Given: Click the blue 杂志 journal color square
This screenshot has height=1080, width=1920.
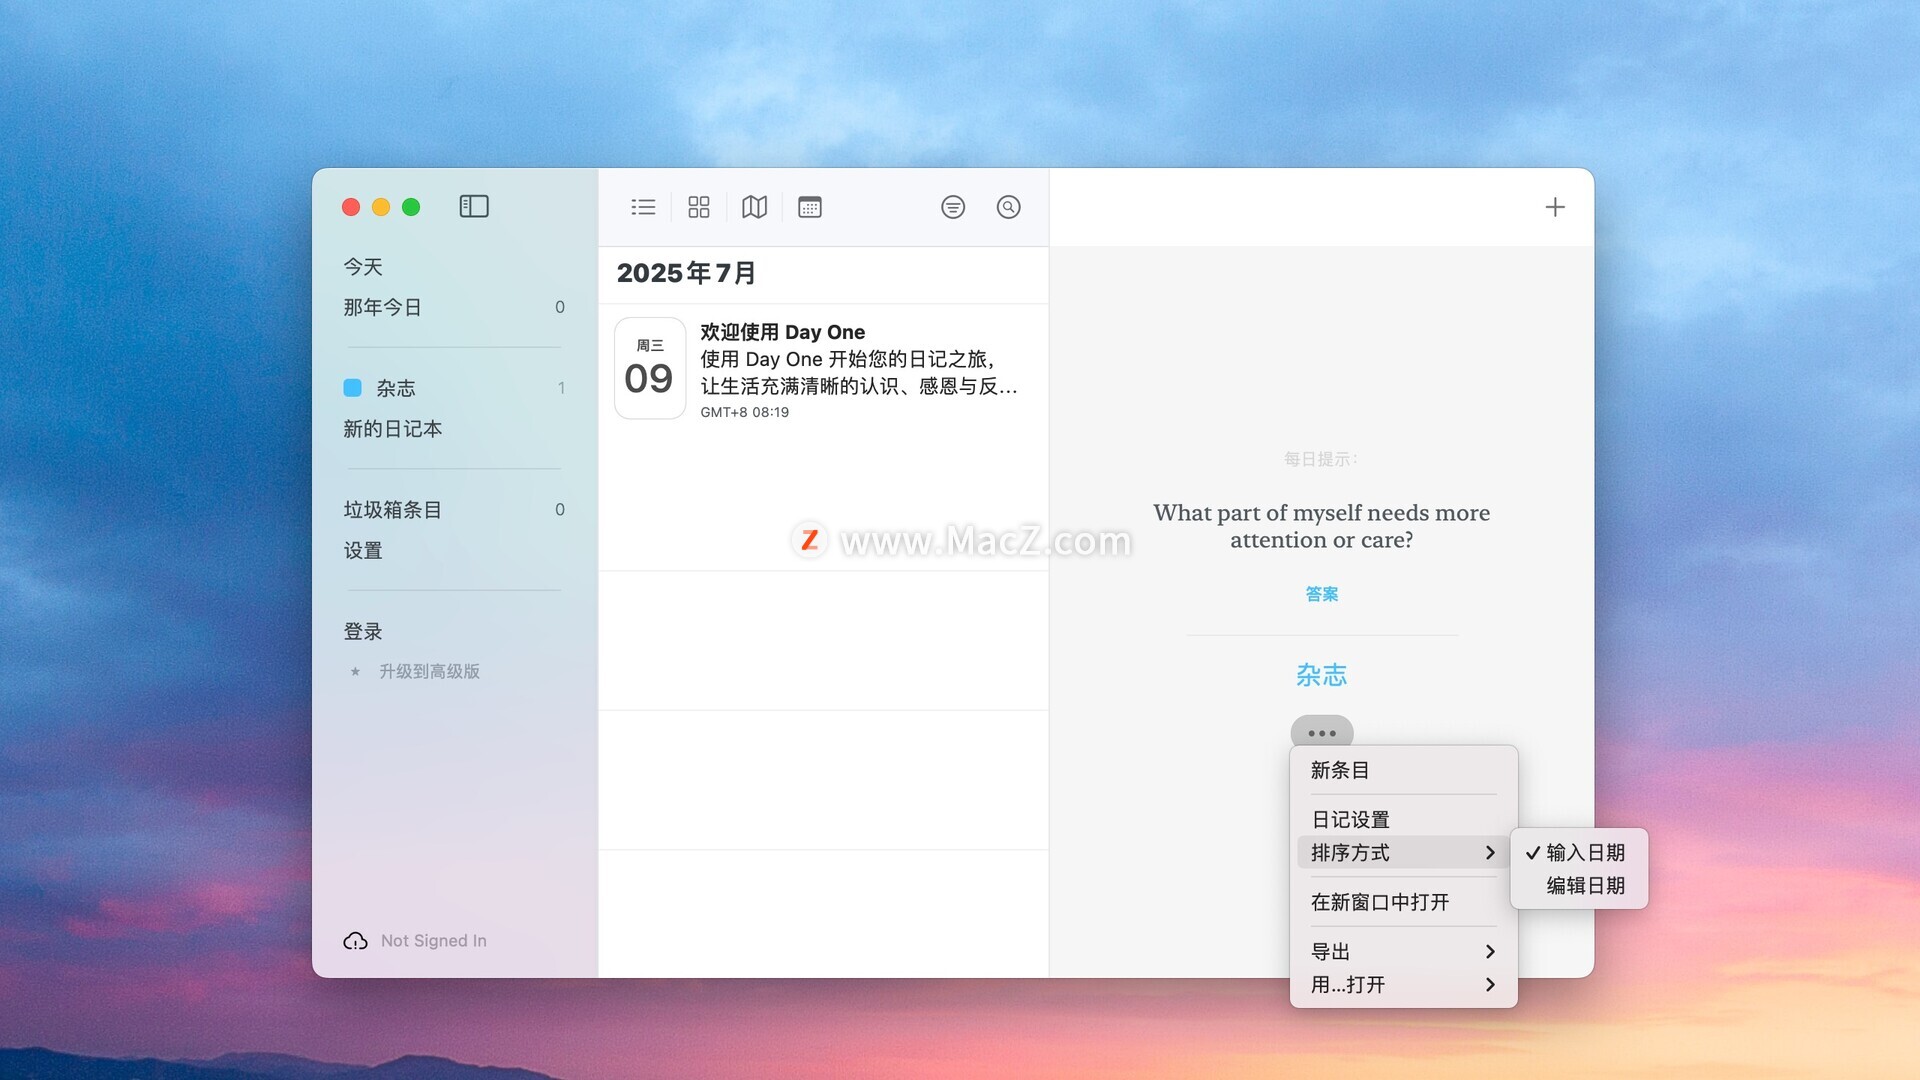Looking at the screenshot, I should [x=353, y=388].
